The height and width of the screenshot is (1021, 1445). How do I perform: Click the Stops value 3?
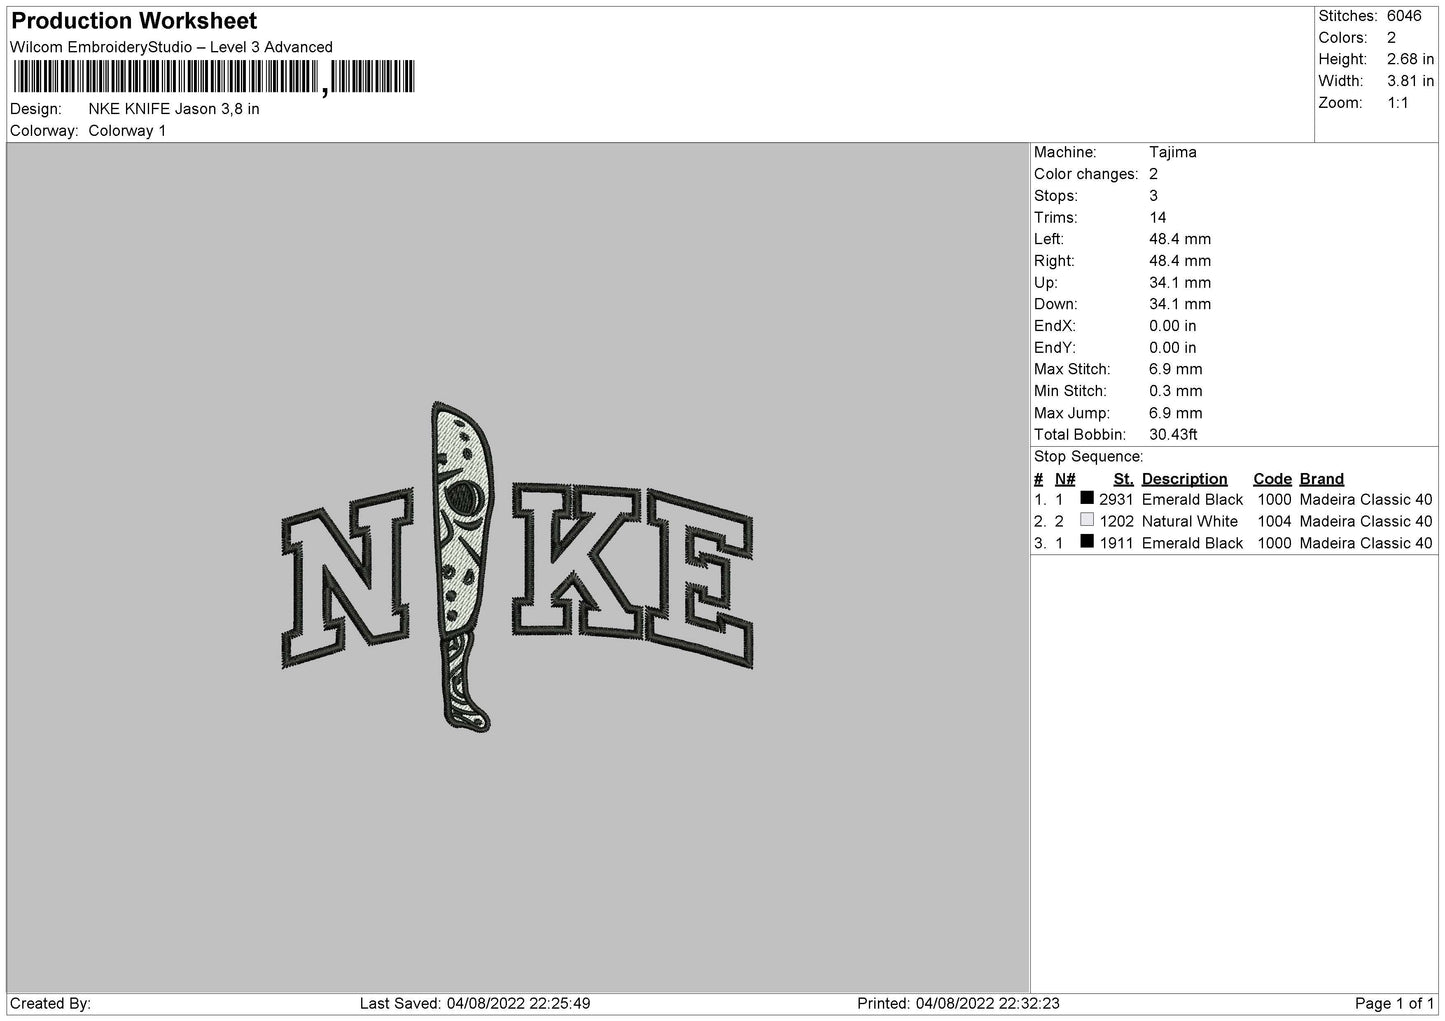[1153, 196]
